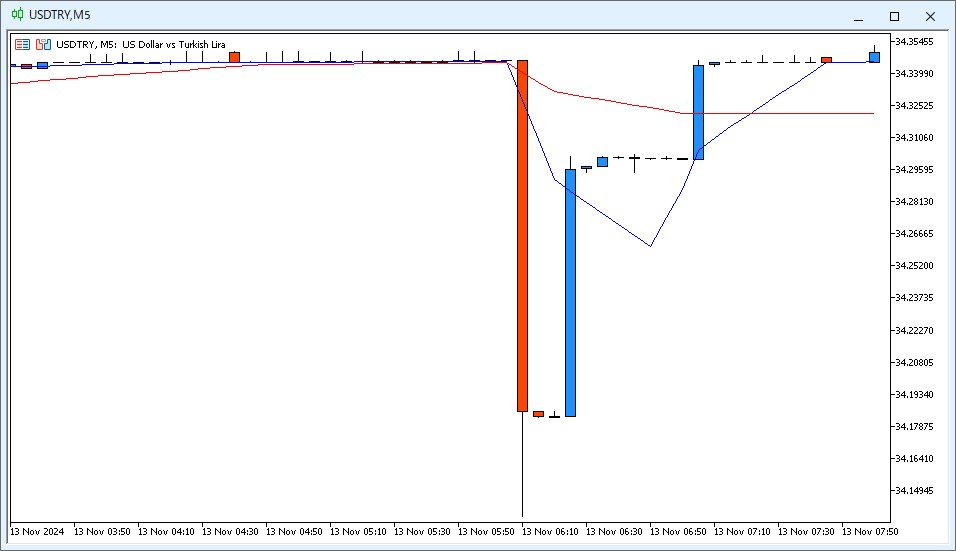Click the 34.32525 price label
Screen dimensions: 956x551
(914, 105)
